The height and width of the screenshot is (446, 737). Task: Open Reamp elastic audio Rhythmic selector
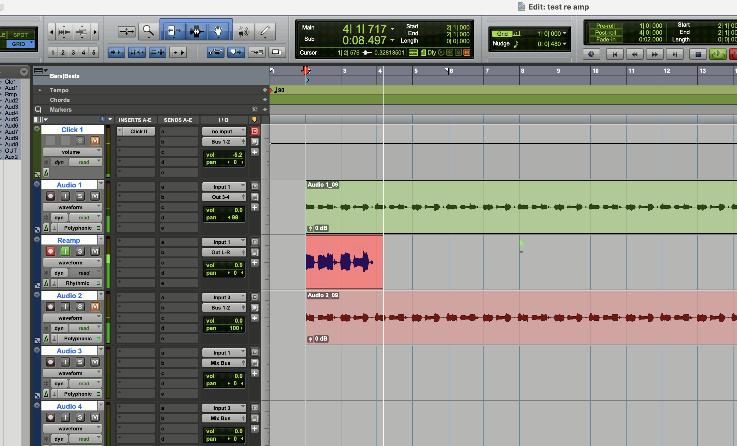(79, 283)
